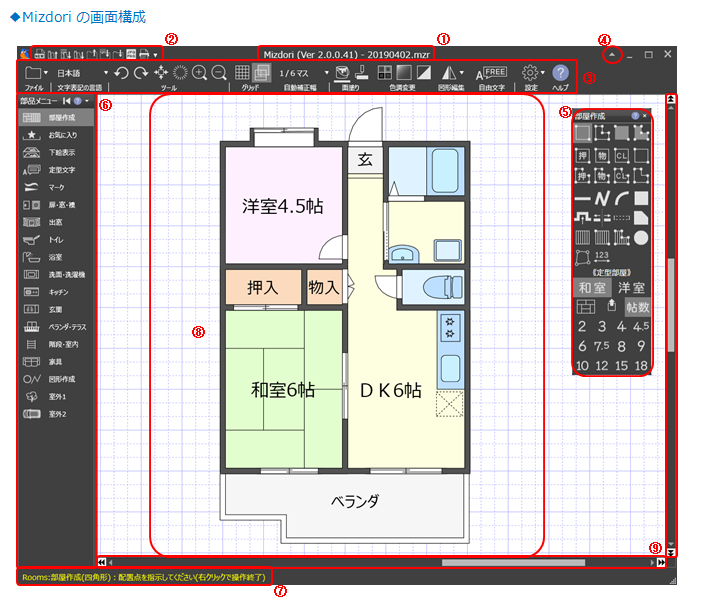The image size is (703, 600).
Task: Choose preset room size 7.5
Action: coord(602,346)
